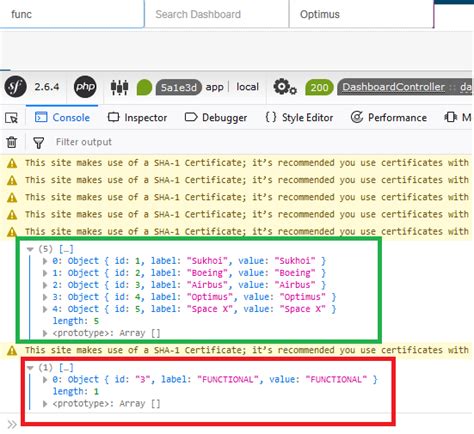Viewport: 474px width, 434px height.
Task: Switch to the Performance tab
Action: [389, 117]
